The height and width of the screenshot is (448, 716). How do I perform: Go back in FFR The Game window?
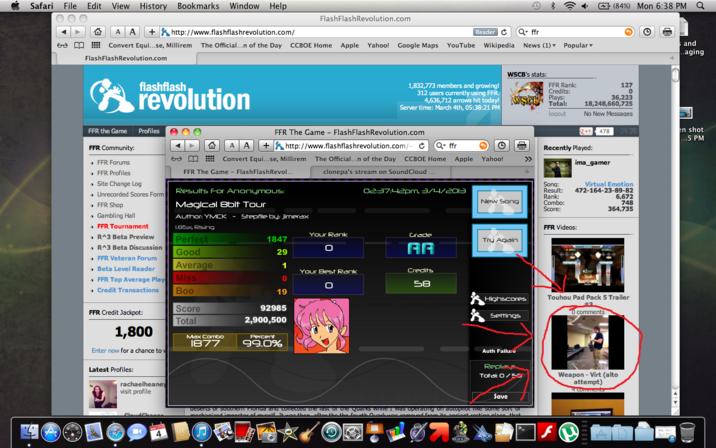[x=178, y=146]
